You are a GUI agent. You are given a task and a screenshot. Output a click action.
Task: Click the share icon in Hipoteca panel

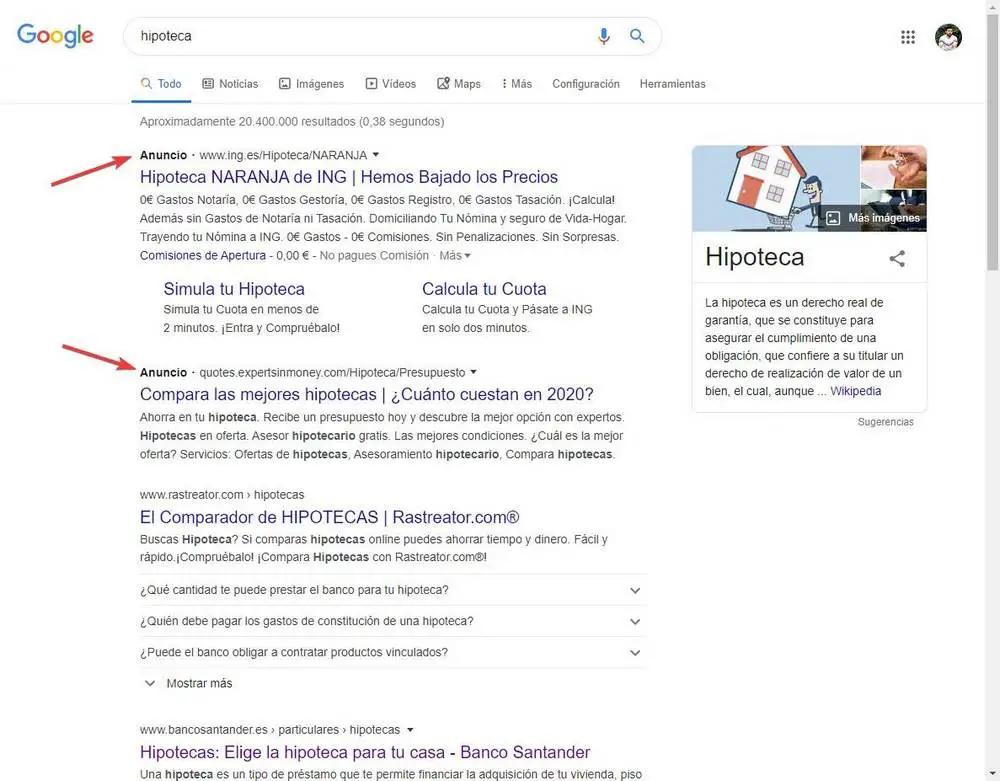[897, 258]
